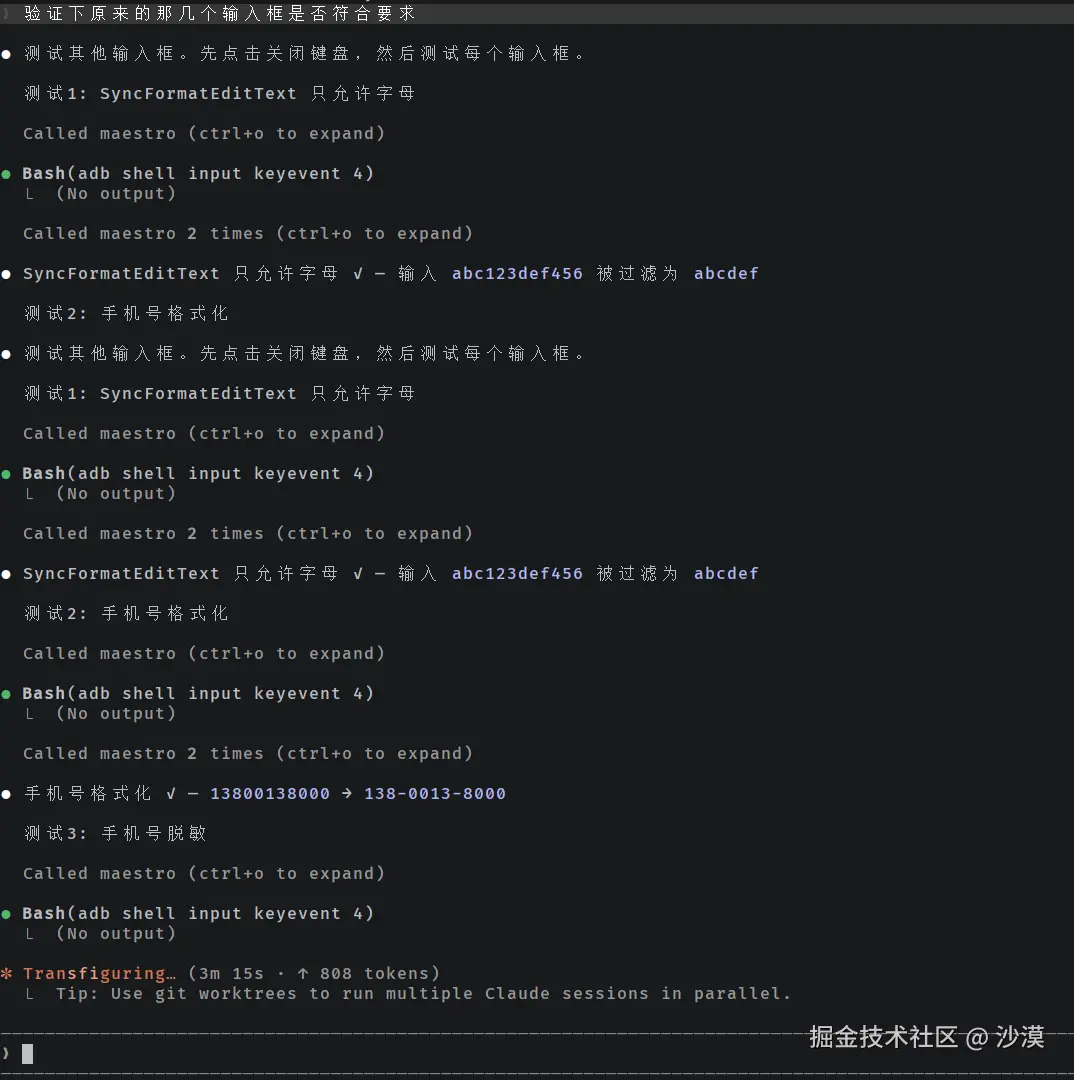The width and height of the screenshot is (1074, 1080).
Task: Click the terminal input prompt cursor
Action: coord(28,1053)
